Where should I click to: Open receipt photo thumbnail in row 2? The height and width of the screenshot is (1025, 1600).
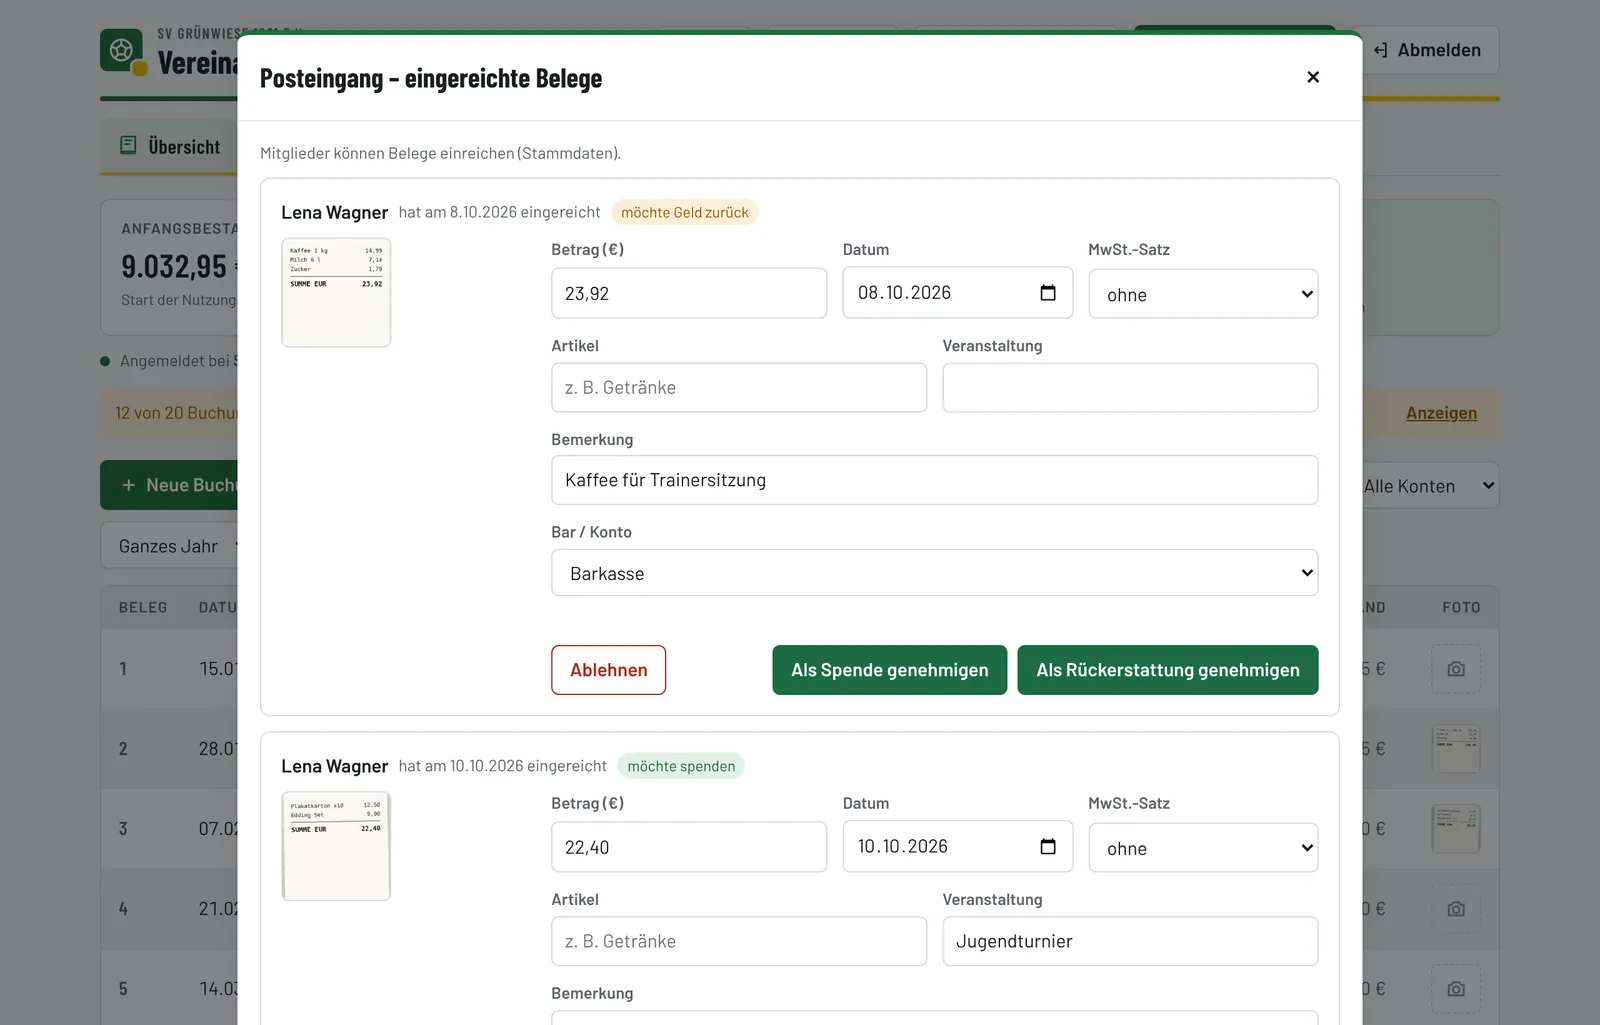point(1456,749)
